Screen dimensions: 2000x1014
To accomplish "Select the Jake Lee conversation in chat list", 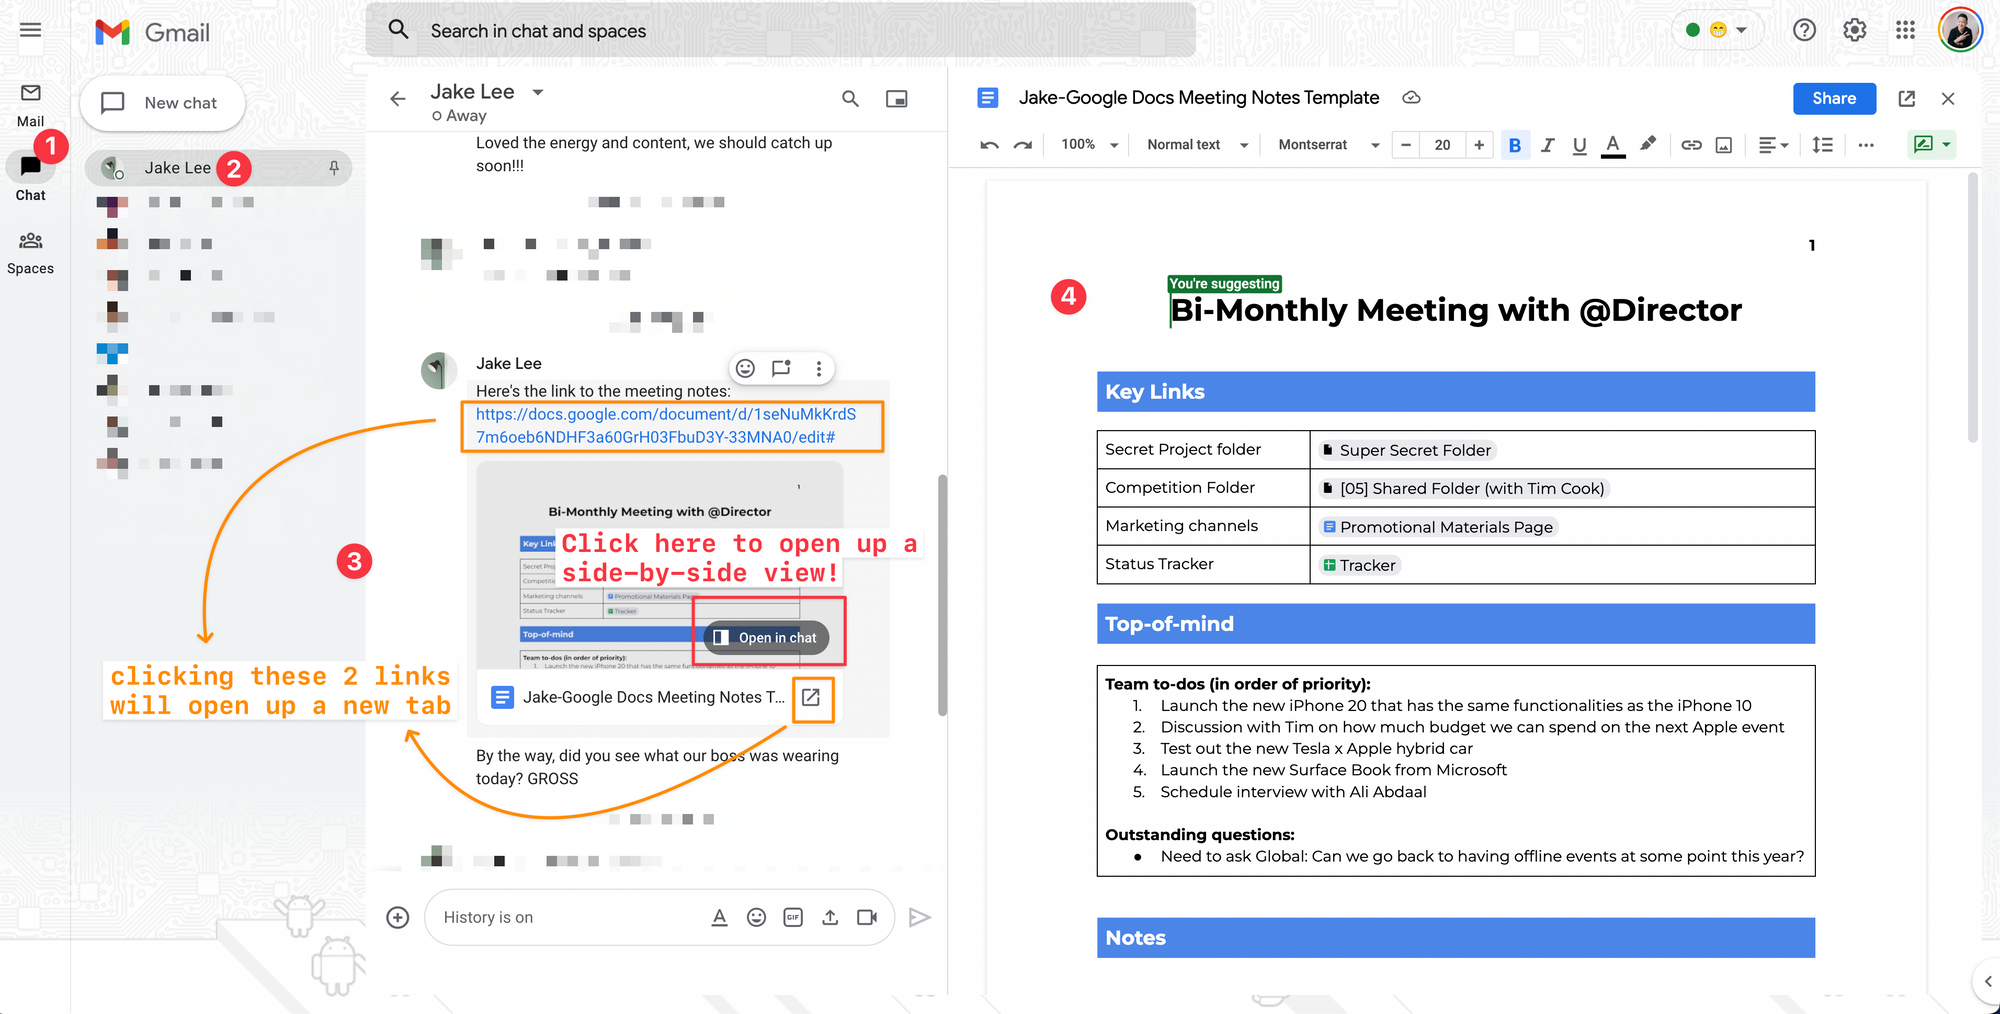I will pos(218,168).
